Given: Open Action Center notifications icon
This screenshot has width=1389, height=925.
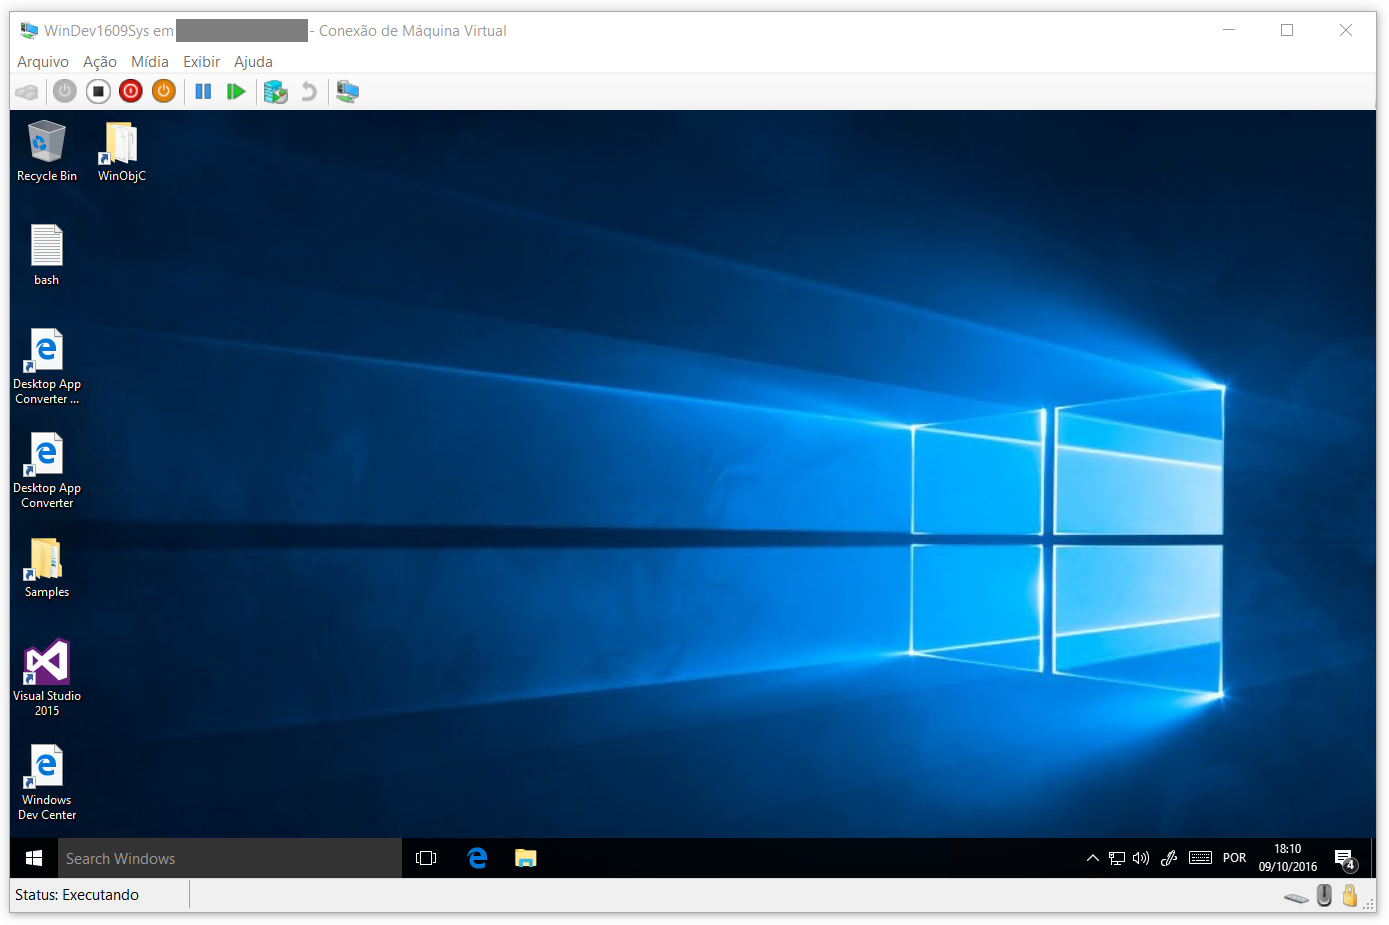Looking at the screenshot, I should click(x=1346, y=859).
